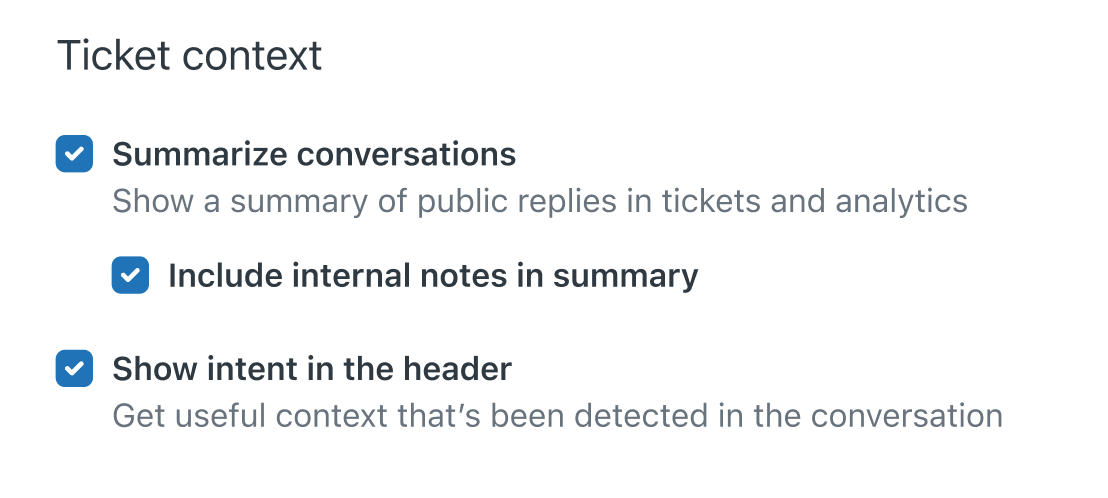Click the "Show a summary of public replies" description
Screen dimensions: 1108x498
click(539, 201)
